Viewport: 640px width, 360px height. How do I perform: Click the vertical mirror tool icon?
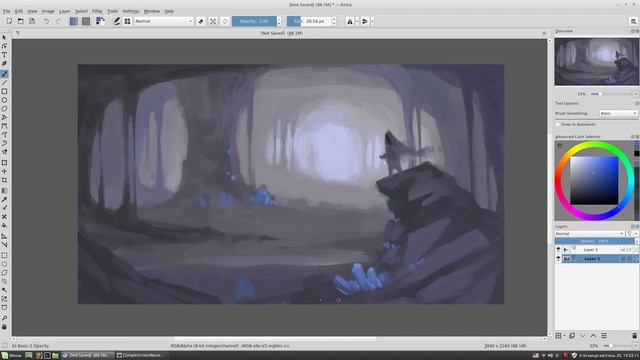pos(364,21)
